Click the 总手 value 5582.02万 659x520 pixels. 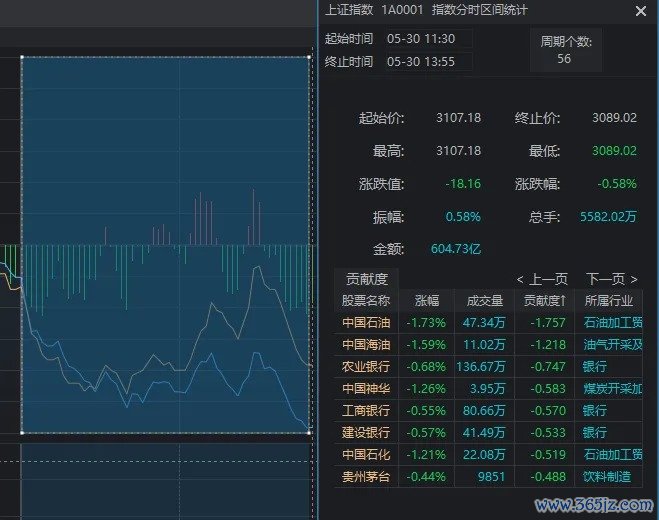click(x=608, y=217)
